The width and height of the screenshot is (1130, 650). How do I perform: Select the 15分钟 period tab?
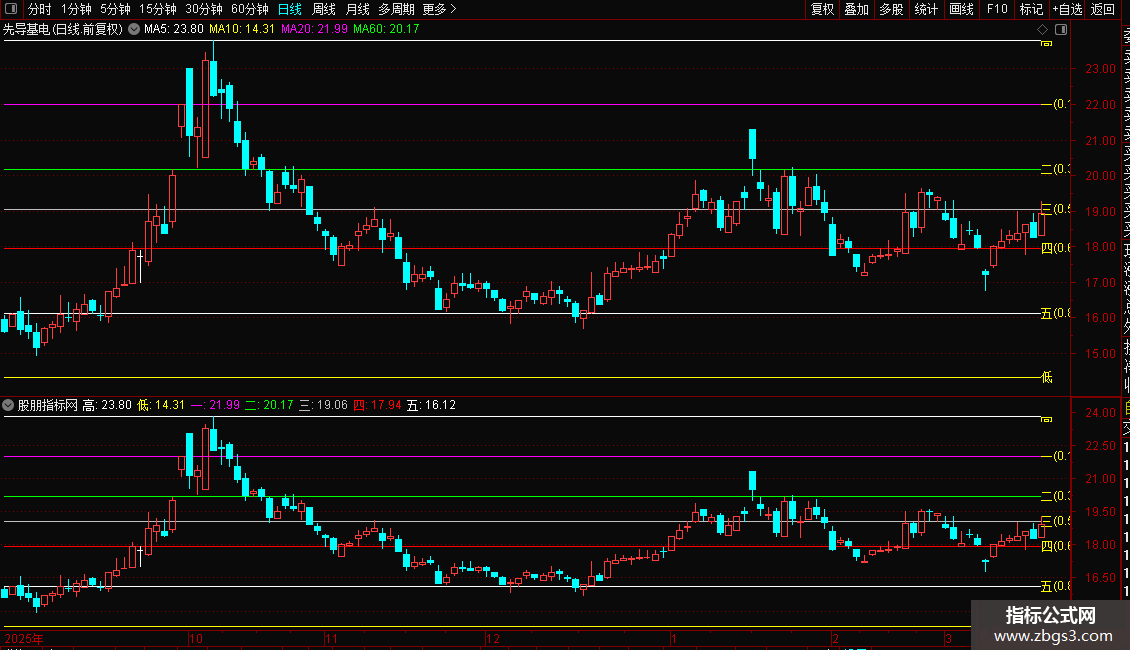pyautogui.click(x=158, y=9)
